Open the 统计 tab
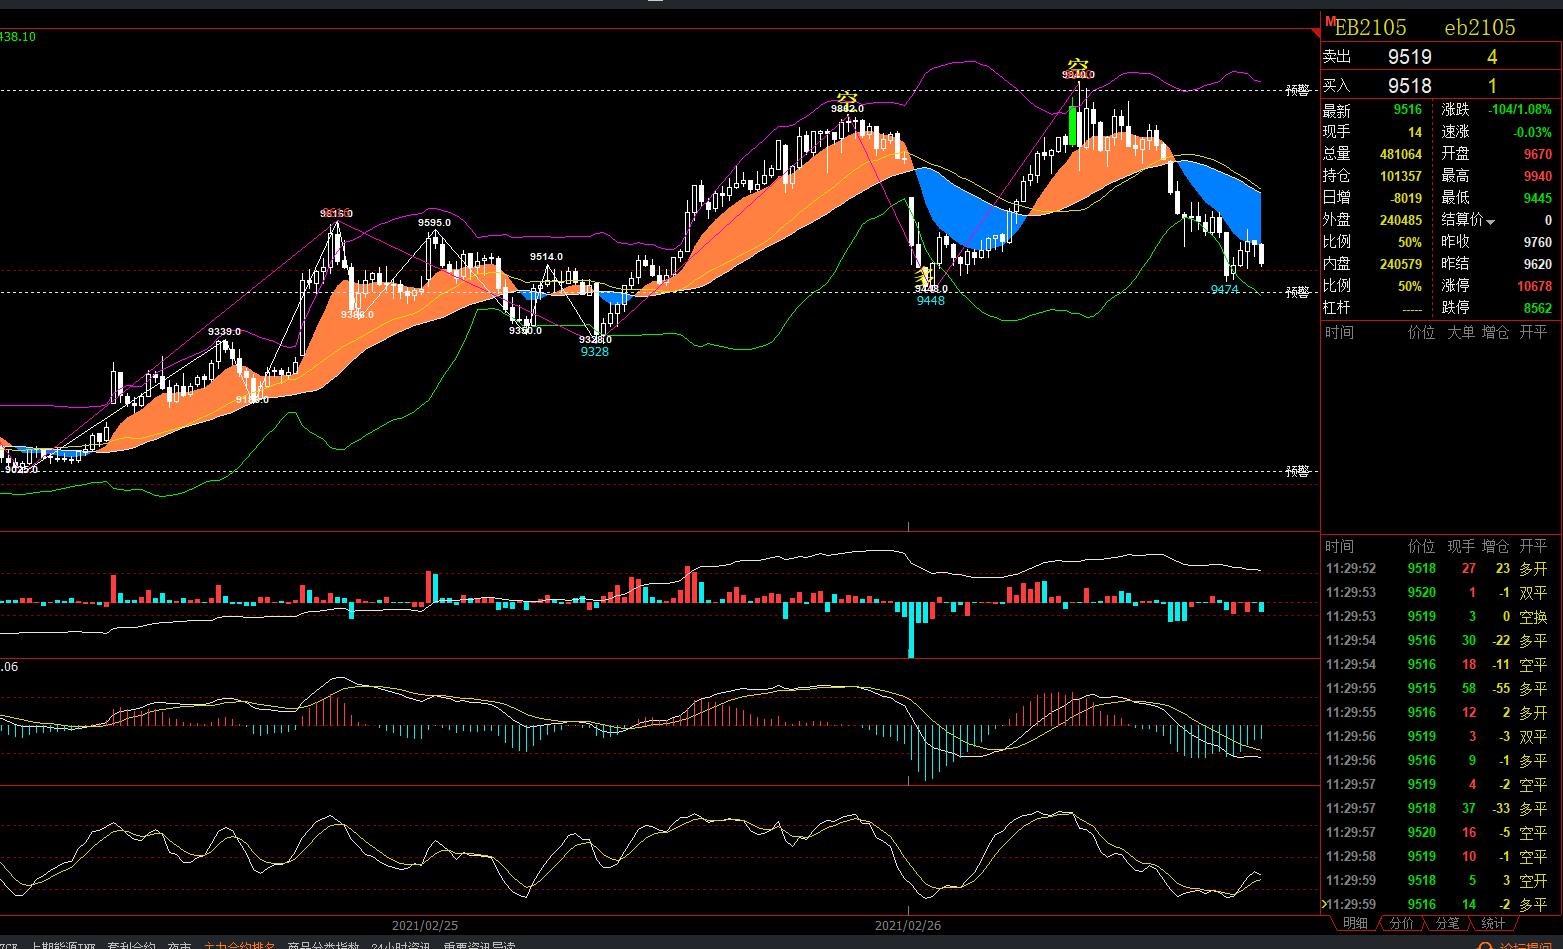Screen dimensions: 1563x949 coord(1493,923)
